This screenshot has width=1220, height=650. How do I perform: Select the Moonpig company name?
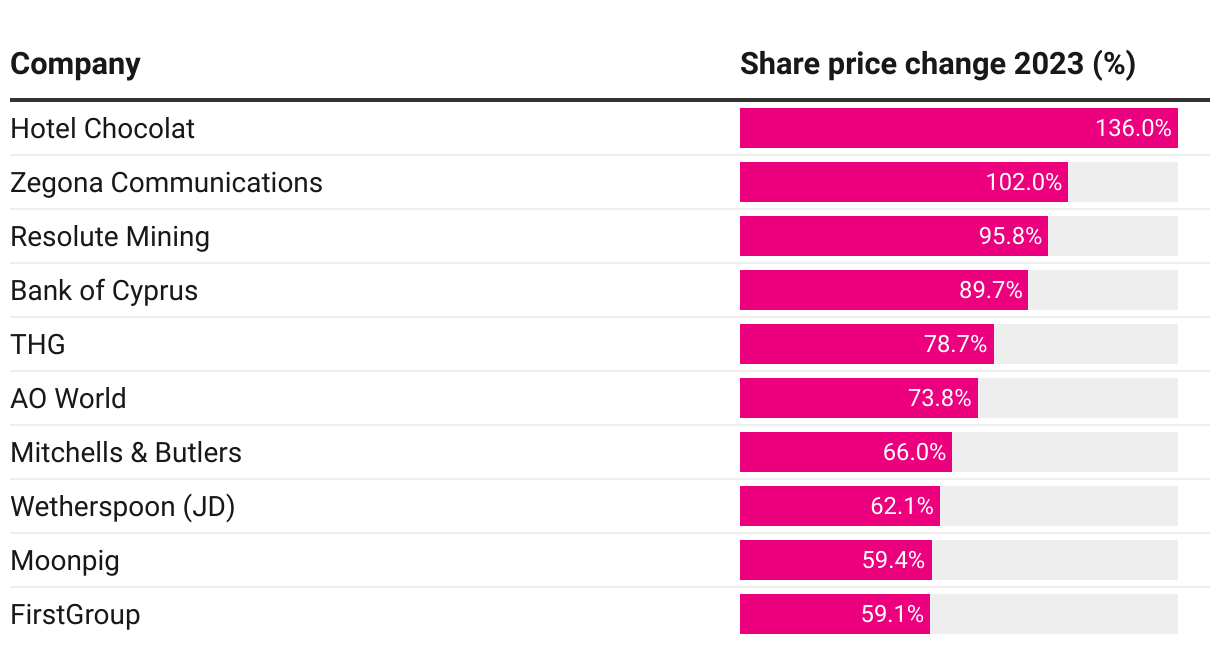[65, 561]
